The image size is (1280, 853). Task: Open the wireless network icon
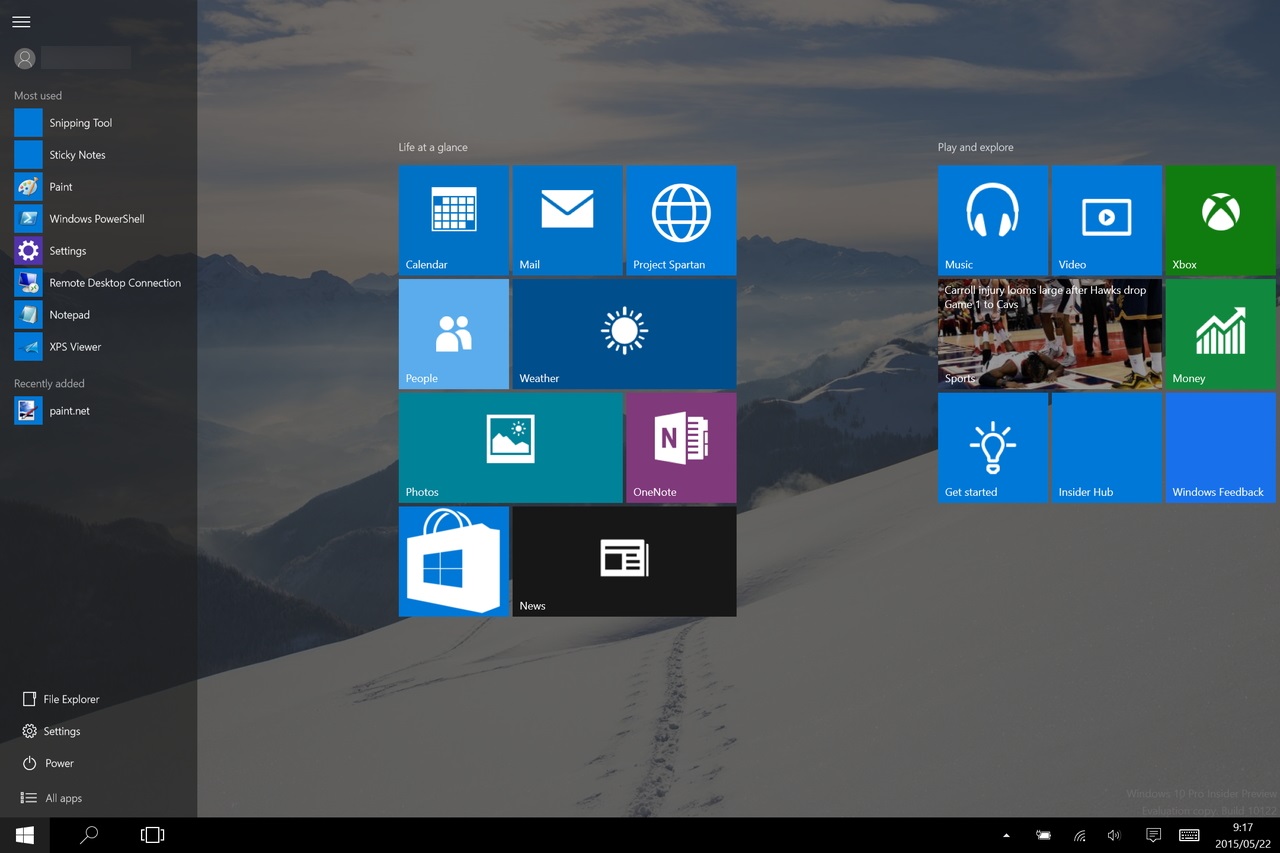click(1080, 835)
